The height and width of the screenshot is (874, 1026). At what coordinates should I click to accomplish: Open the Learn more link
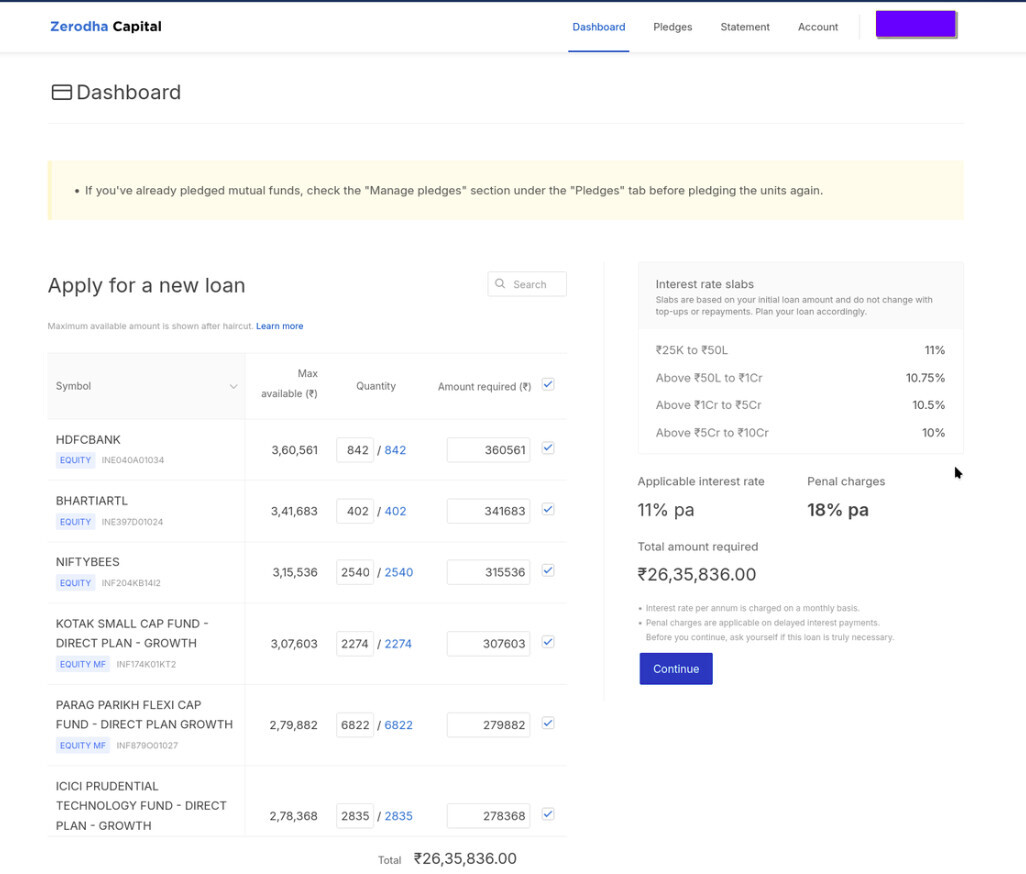(279, 326)
